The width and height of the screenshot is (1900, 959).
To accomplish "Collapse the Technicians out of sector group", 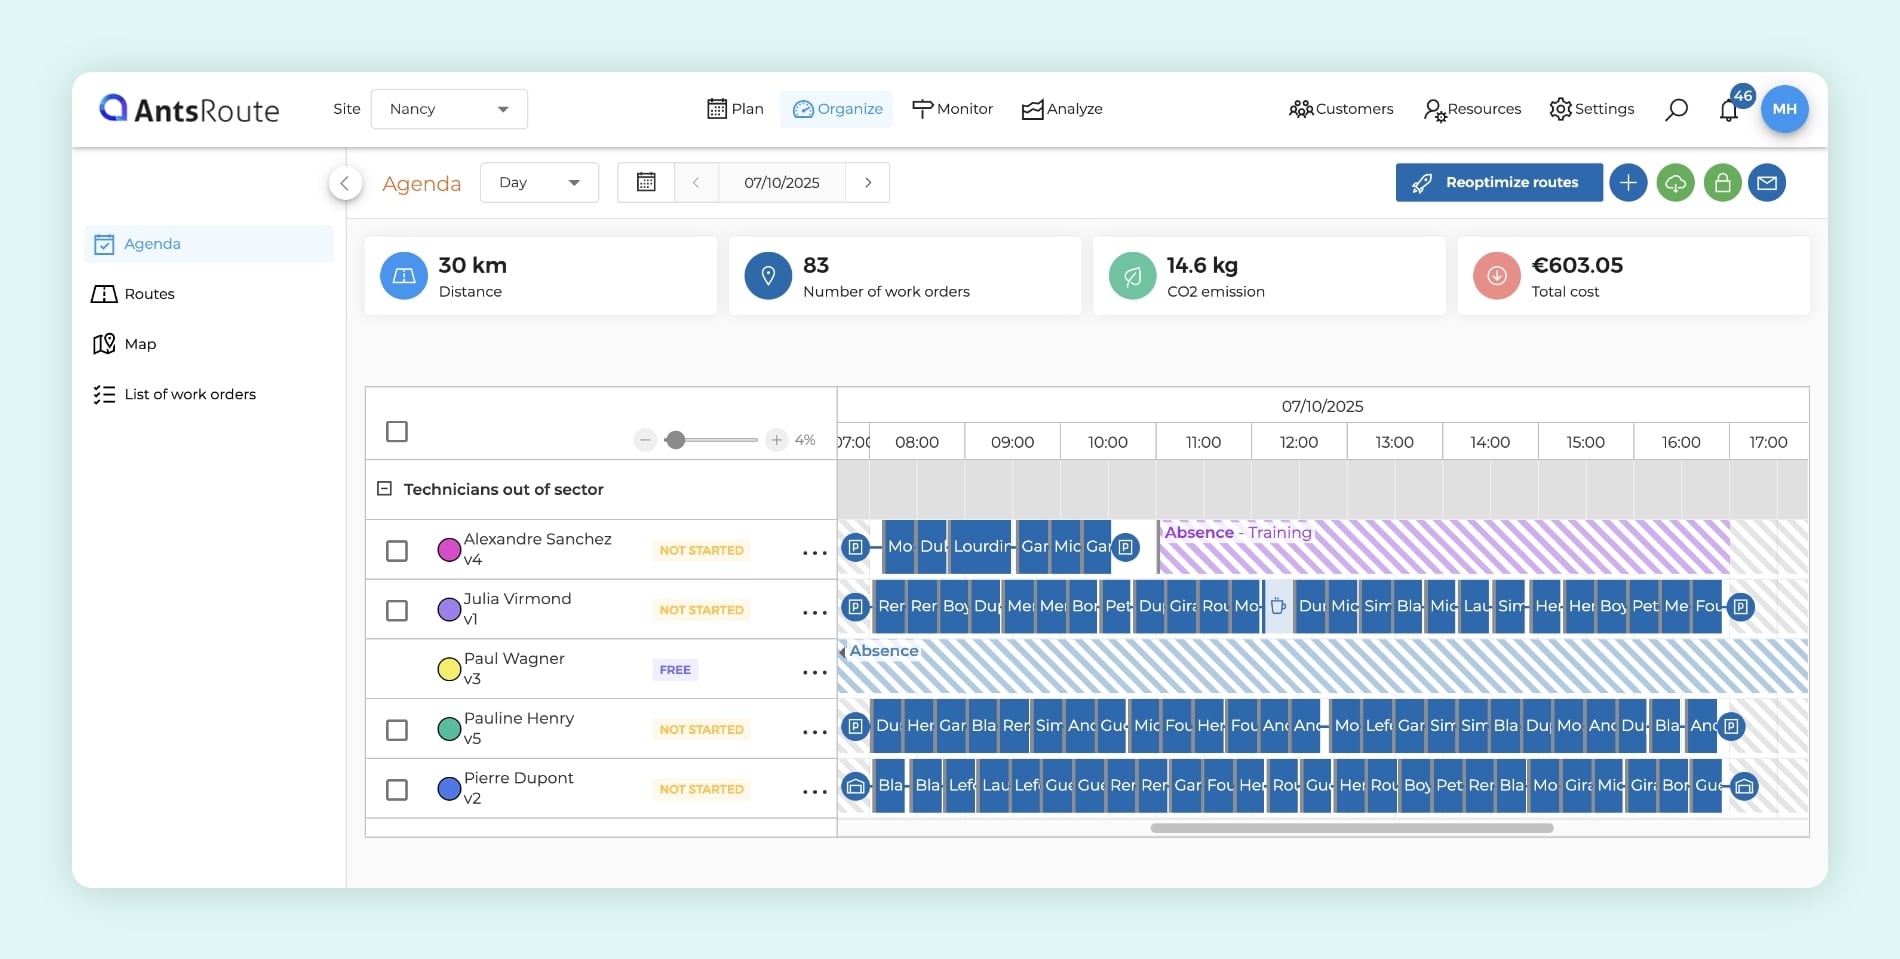I will point(384,489).
